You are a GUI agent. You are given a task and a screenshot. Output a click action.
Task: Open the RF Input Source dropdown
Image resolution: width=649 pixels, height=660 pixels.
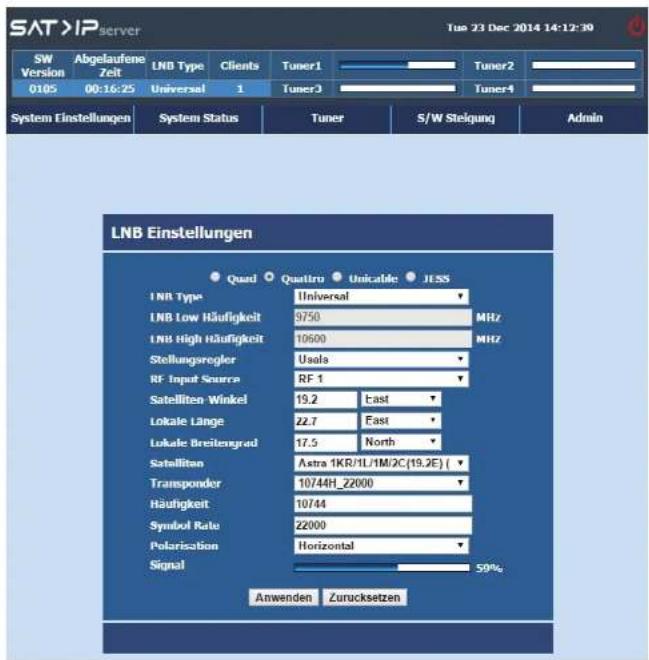pos(381,379)
